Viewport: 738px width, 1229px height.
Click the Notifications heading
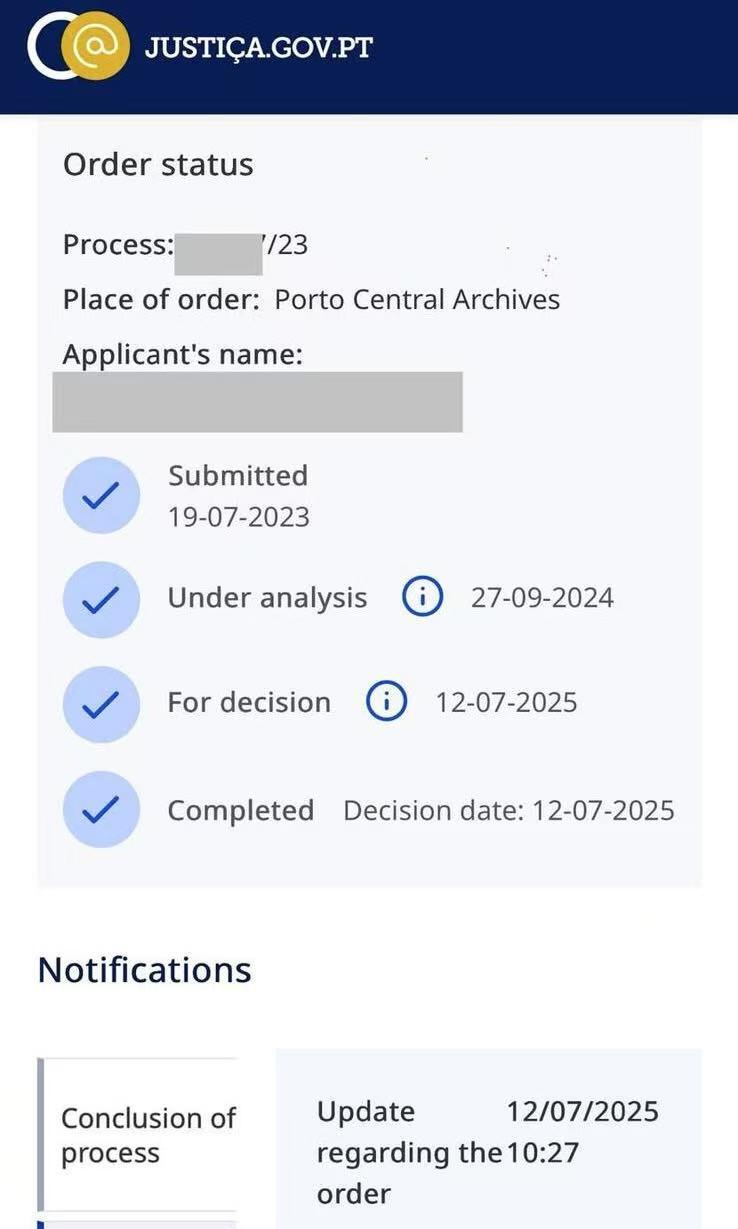[x=144, y=970]
